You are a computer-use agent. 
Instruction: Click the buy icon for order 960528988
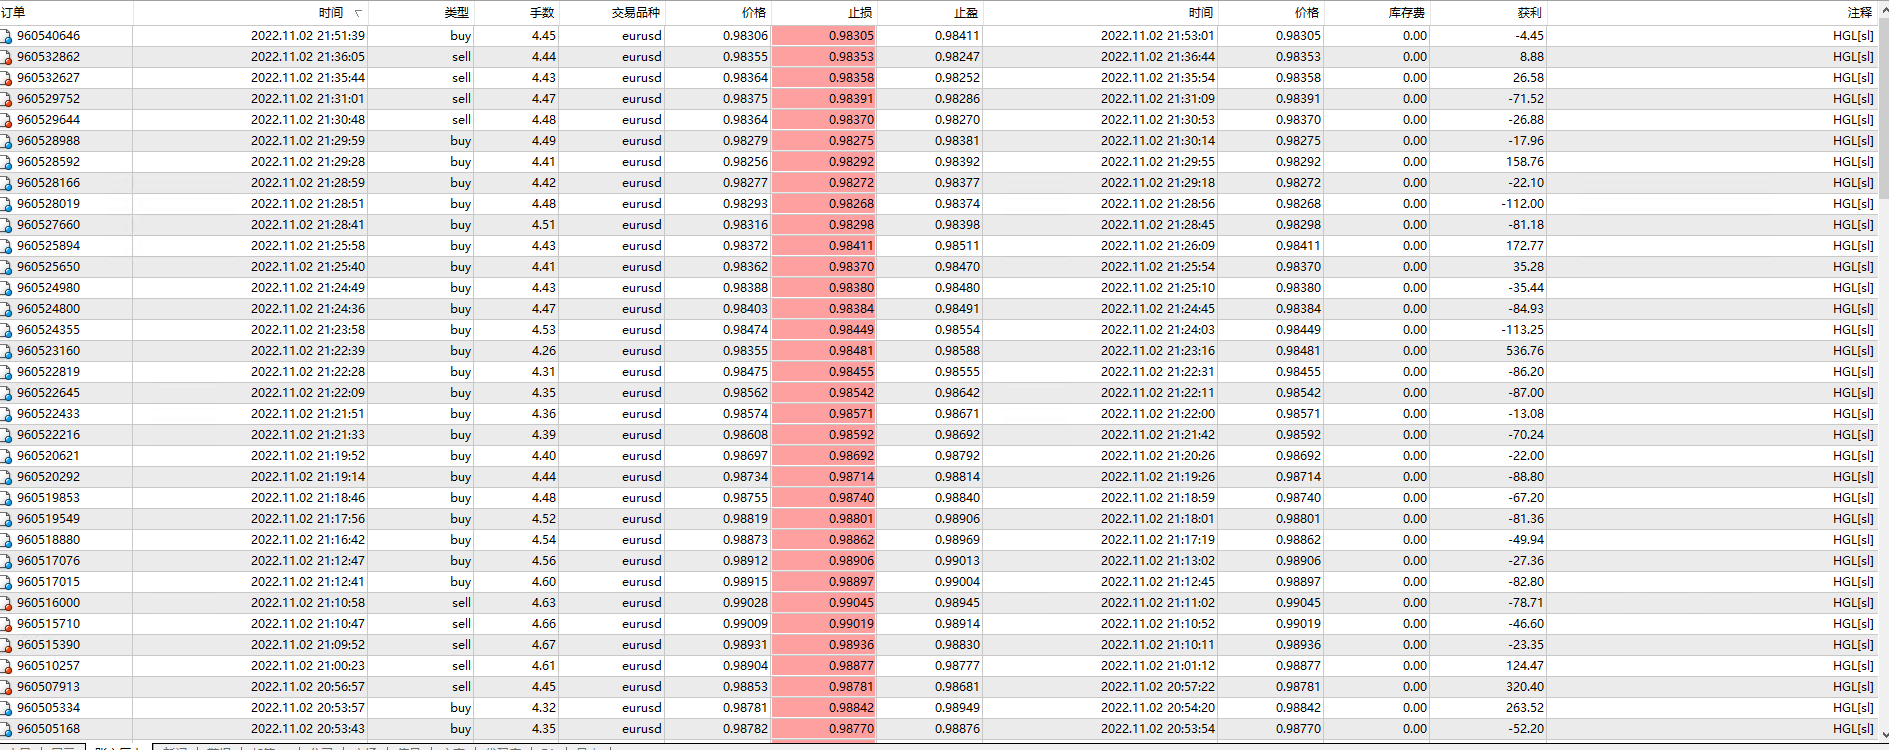(6, 141)
